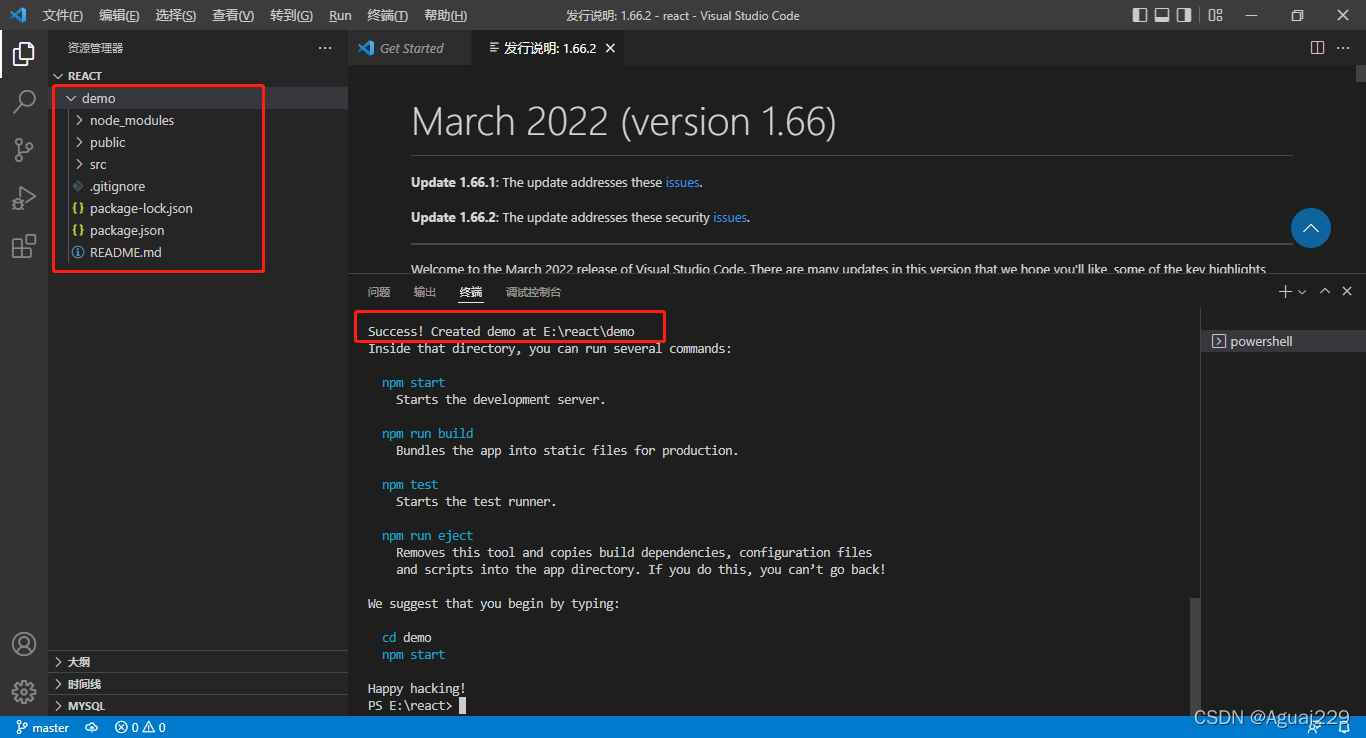Click the VS Code logo in title bar
1366x738 pixels.
click(18, 15)
